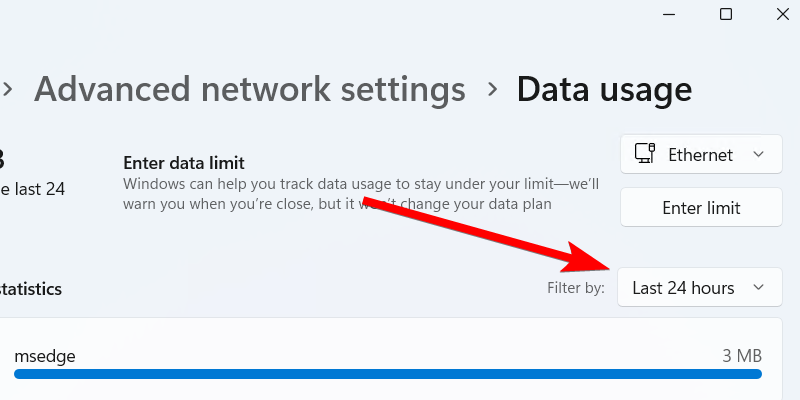800x400 pixels.
Task: Select the msedge app entry name
Action: click(x=45, y=355)
